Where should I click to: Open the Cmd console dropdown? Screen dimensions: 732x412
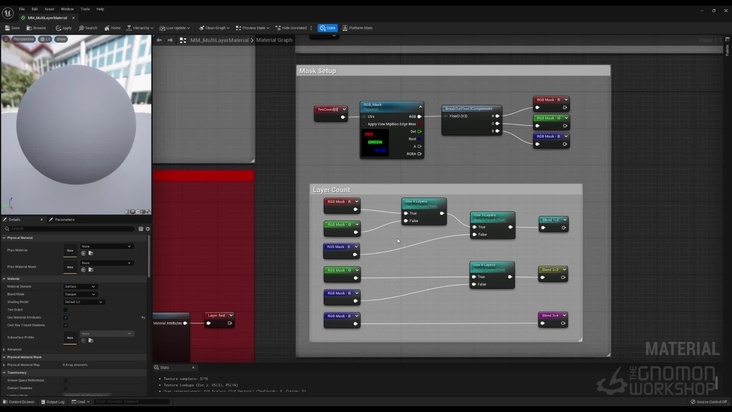click(80, 402)
